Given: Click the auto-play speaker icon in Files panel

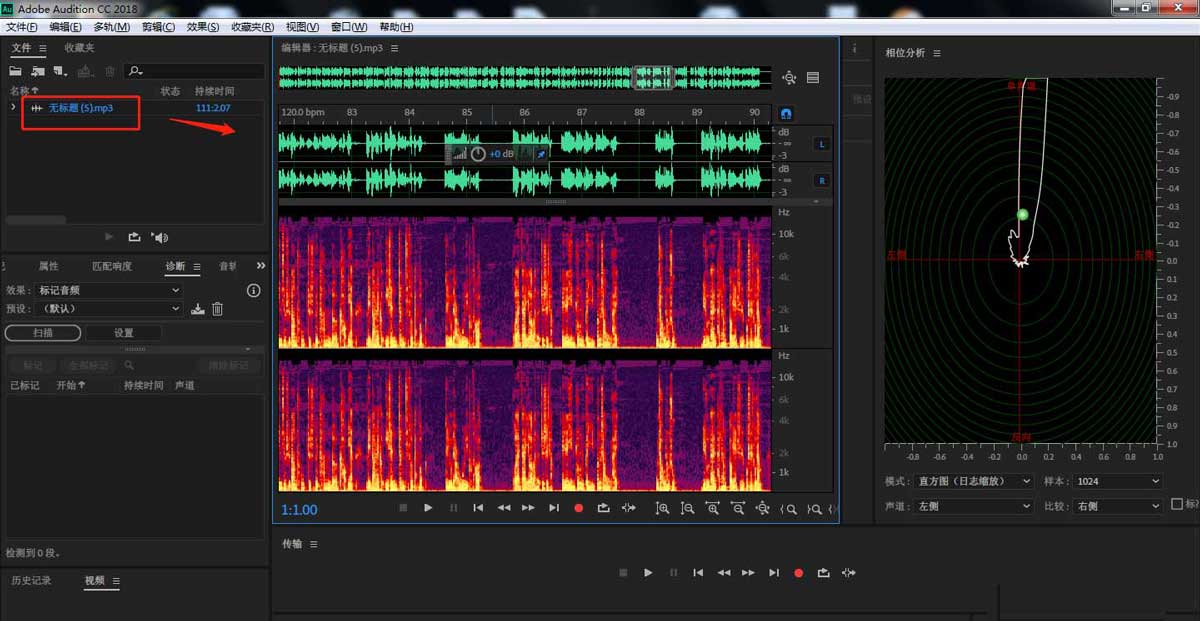Looking at the screenshot, I should (160, 237).
